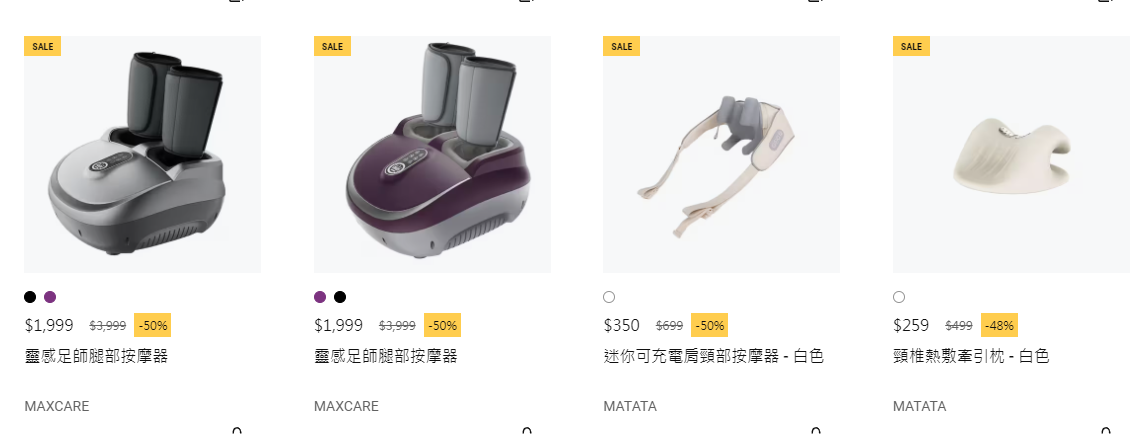Select black color swatch under grey massager
Viewport: 1133px width, 435px height.
point(30,297)
